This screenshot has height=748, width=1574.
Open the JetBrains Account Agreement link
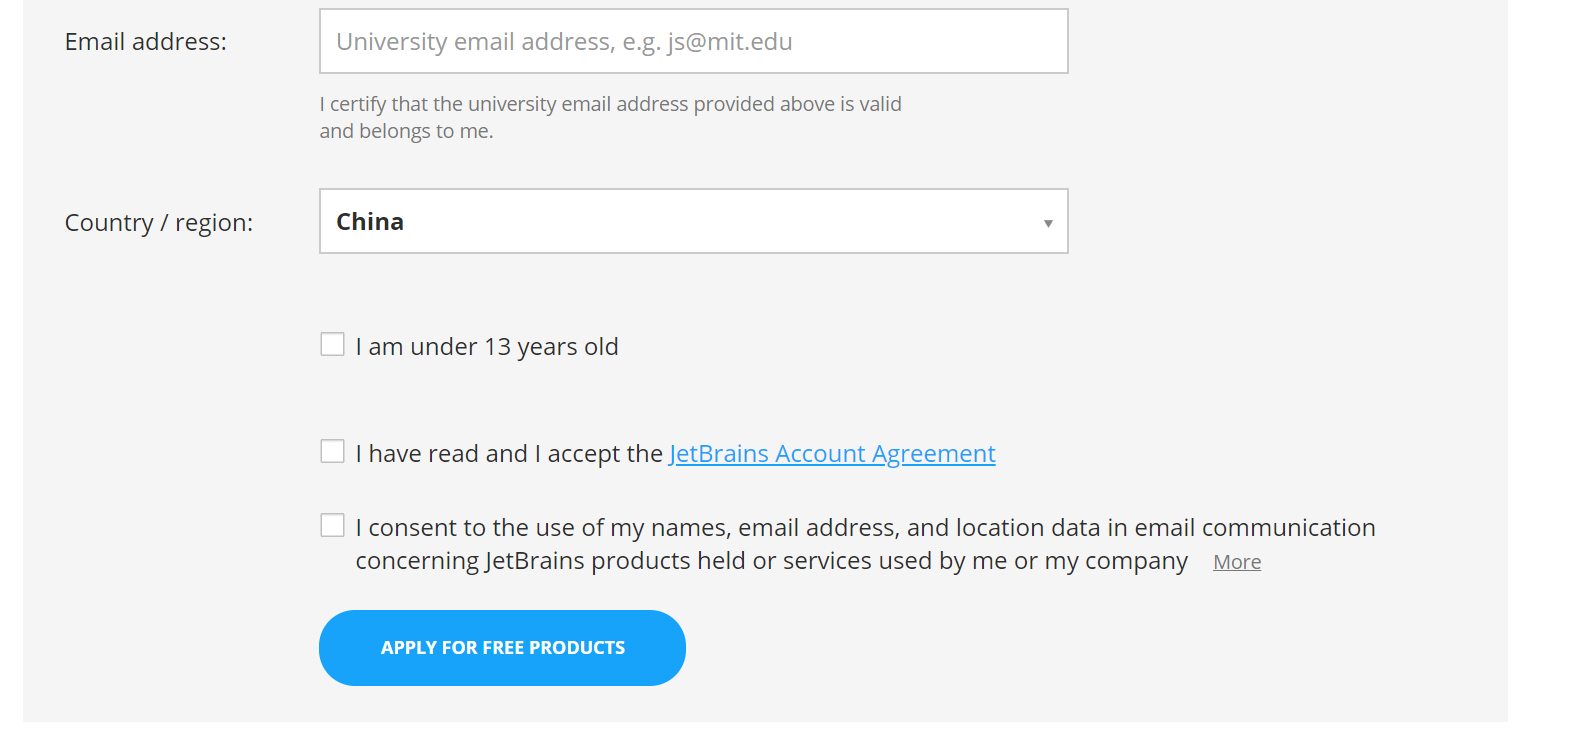[831, 453]
